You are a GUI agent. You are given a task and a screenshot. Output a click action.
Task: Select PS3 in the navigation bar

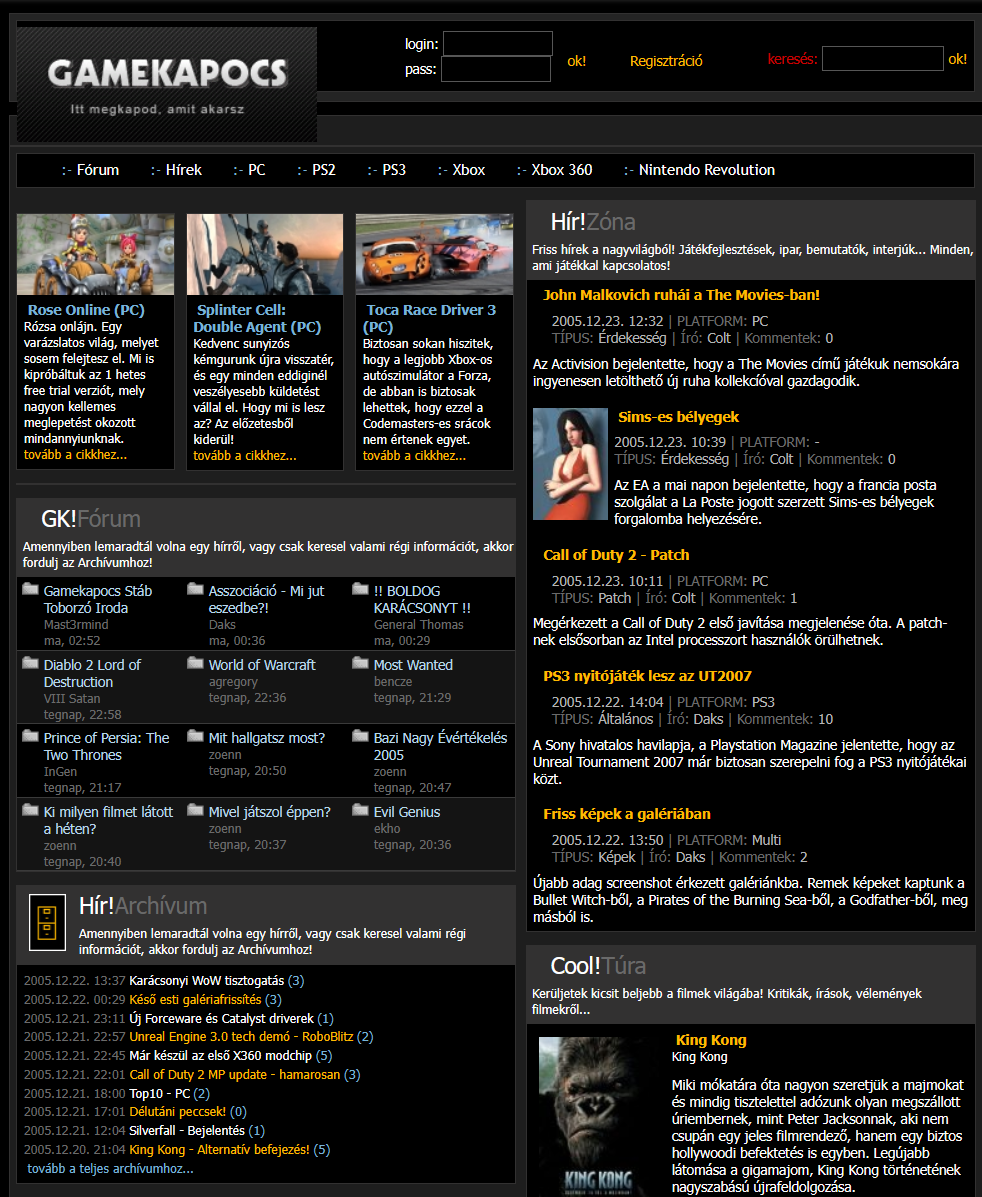[394, 170]
